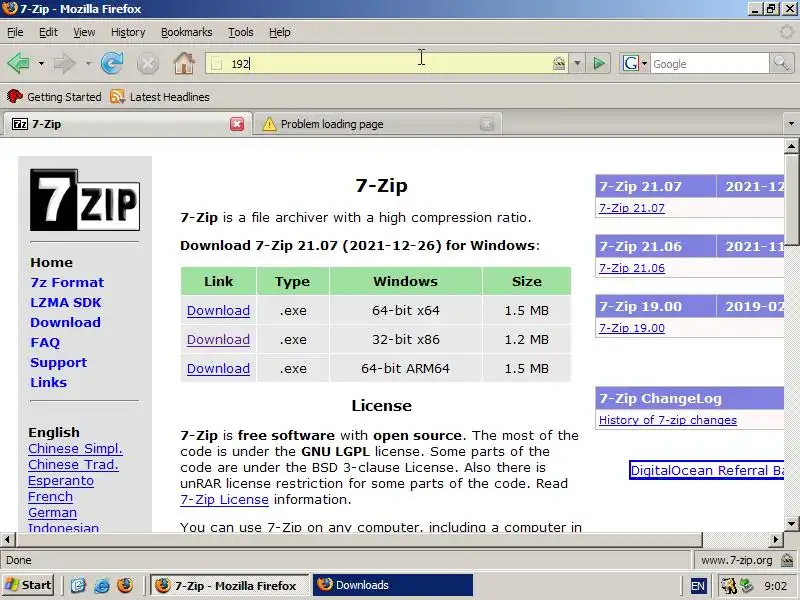Click the network tray icon beside the clock

coord(746,585)
